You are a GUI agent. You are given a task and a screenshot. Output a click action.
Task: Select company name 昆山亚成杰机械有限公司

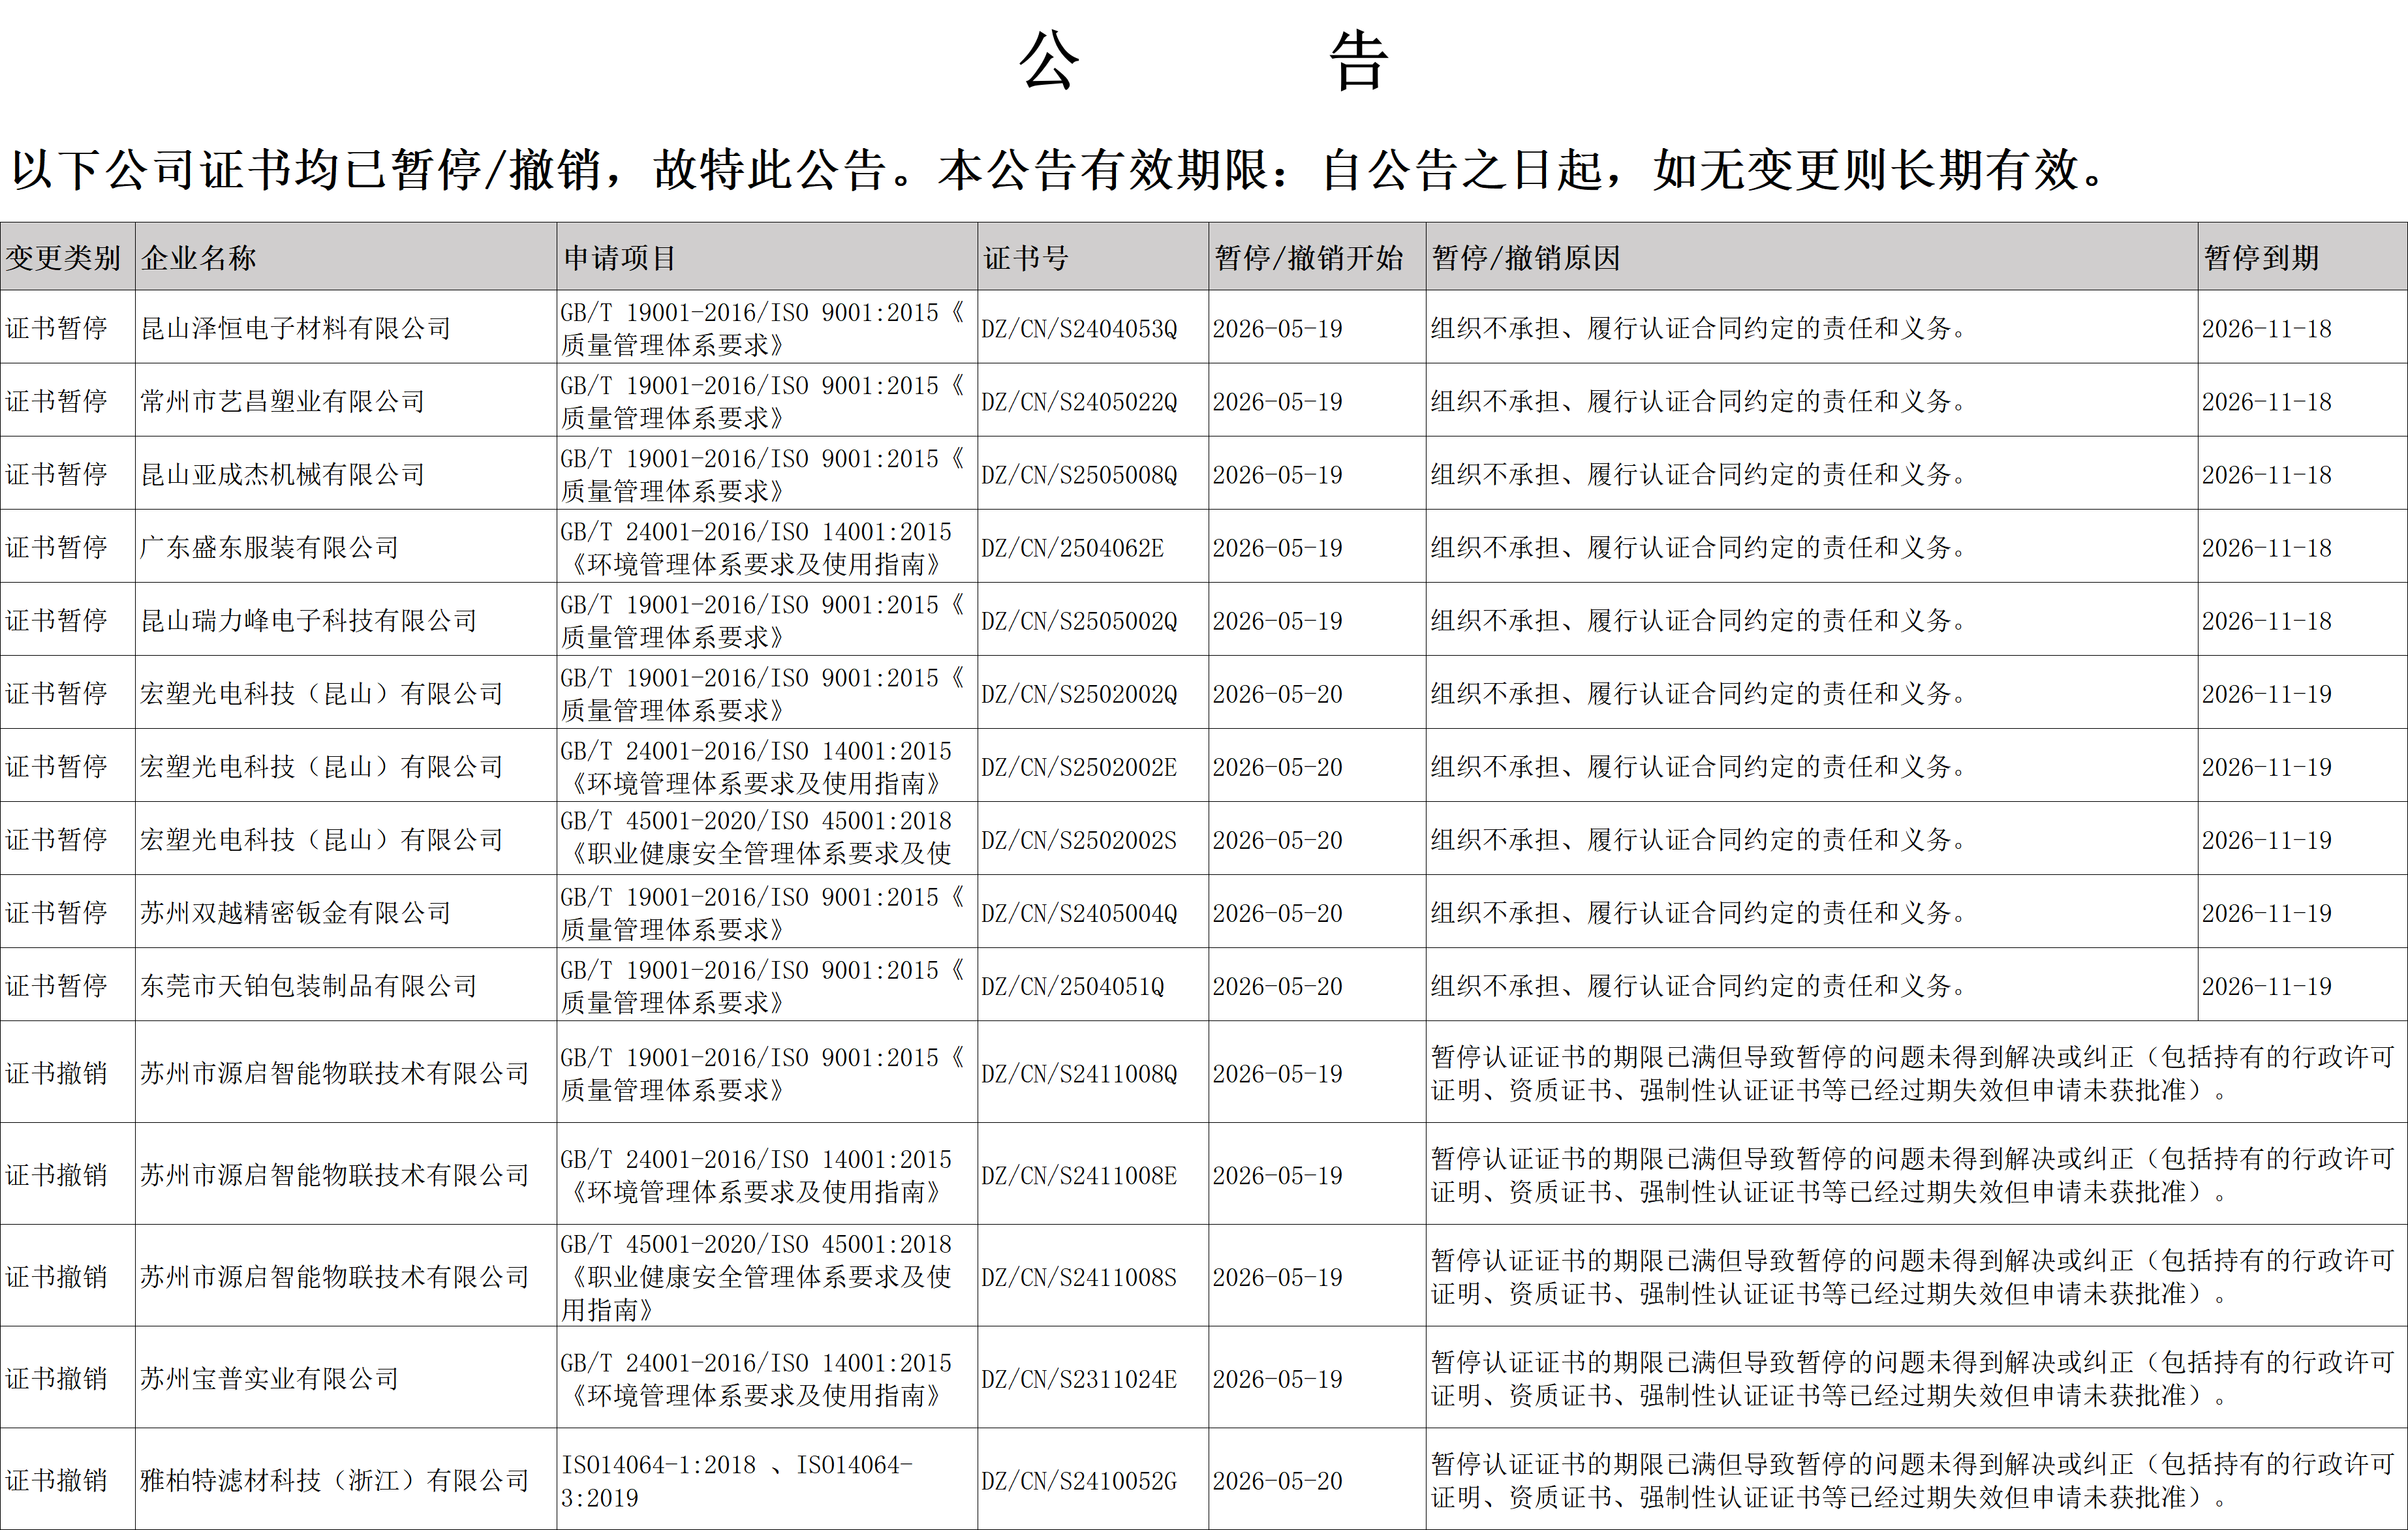pos(283,474)
